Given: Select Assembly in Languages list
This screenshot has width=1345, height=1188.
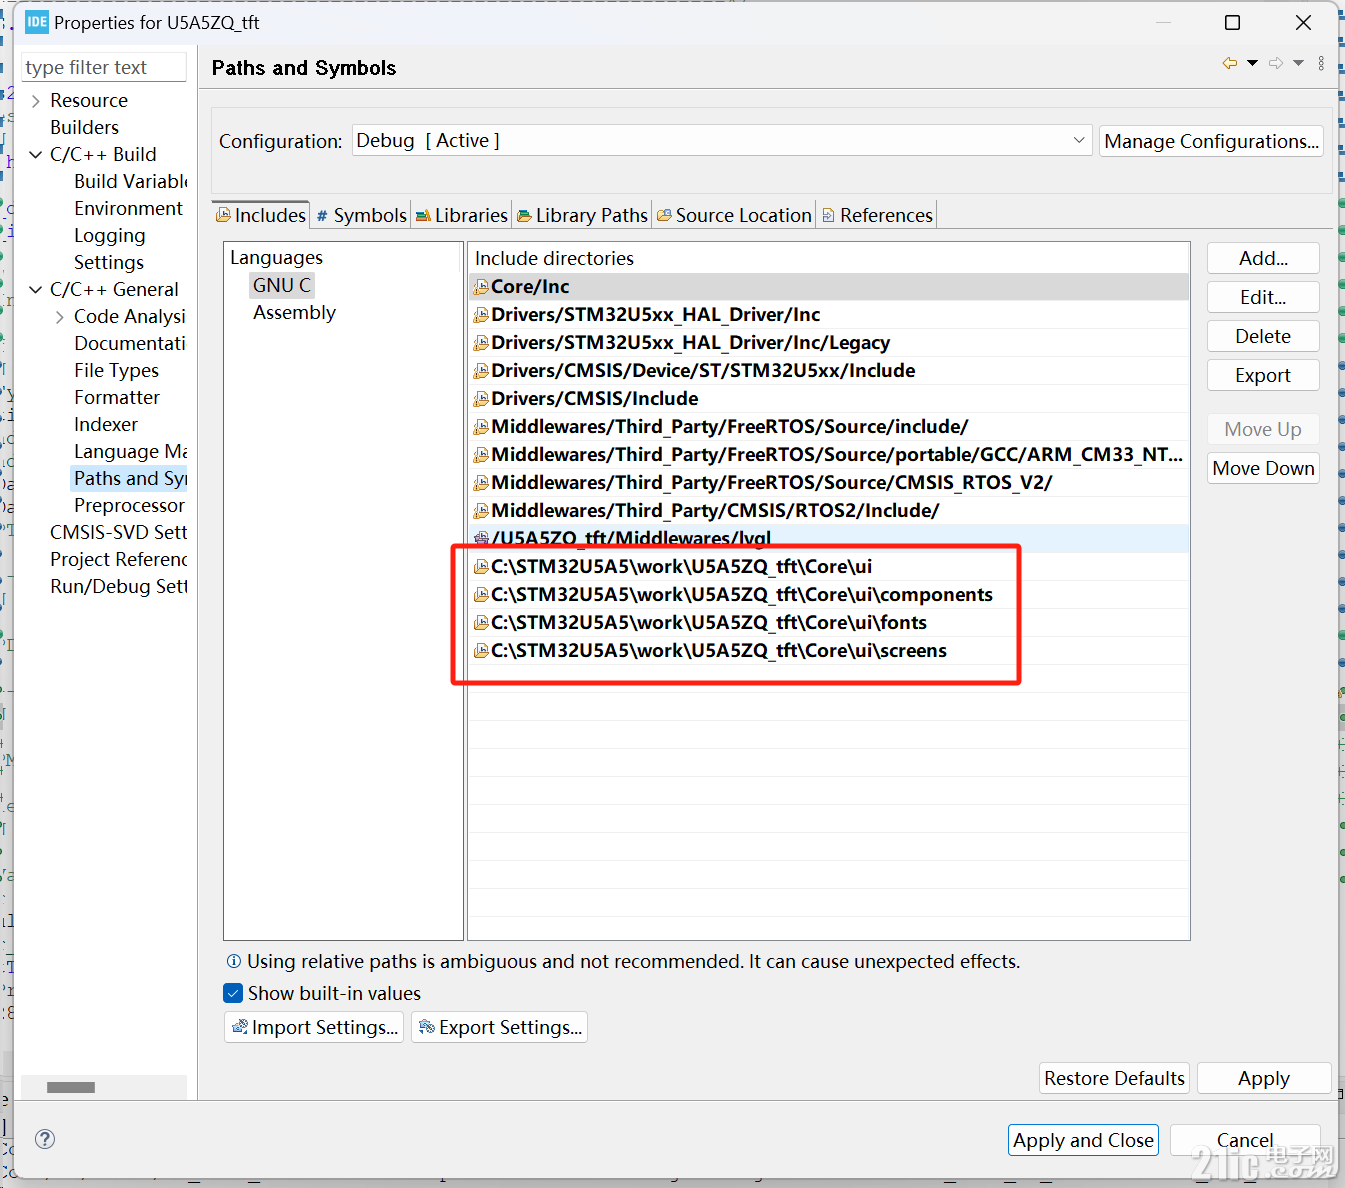Looking at the screenshot, I should [294, 312].
